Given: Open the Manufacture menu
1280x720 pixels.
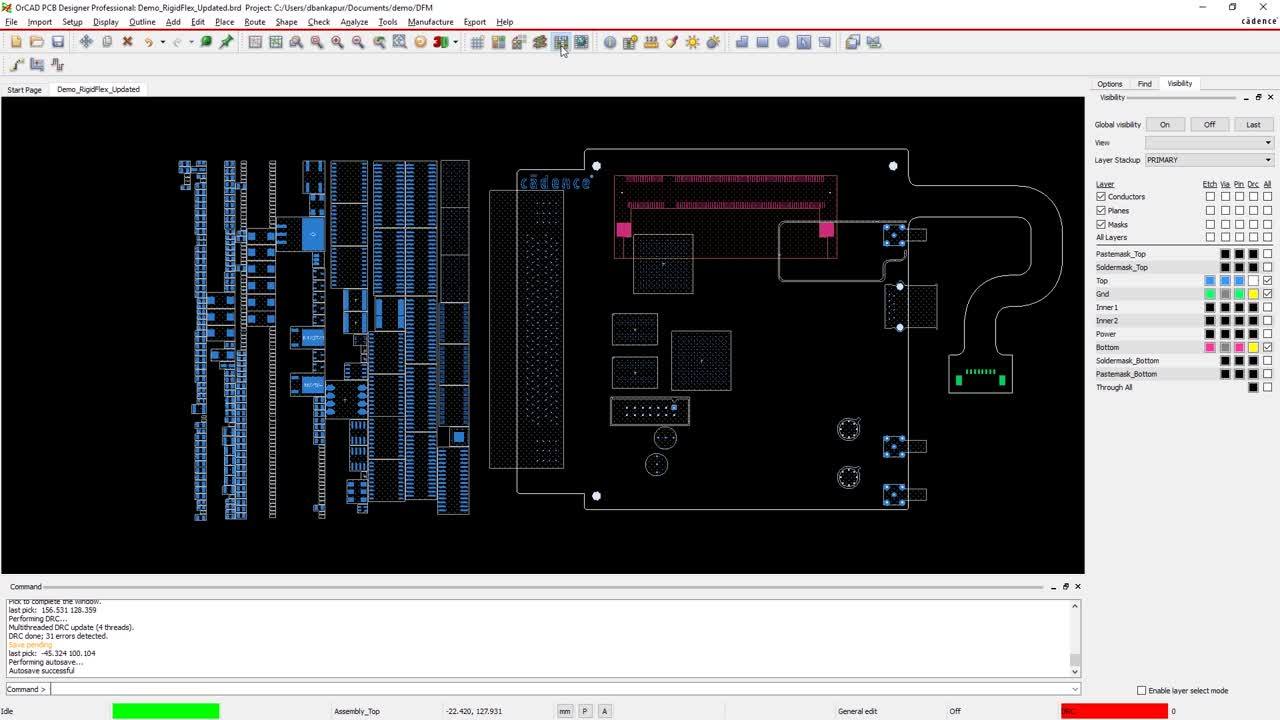Looking at the screenshot, I should point(430,22).
